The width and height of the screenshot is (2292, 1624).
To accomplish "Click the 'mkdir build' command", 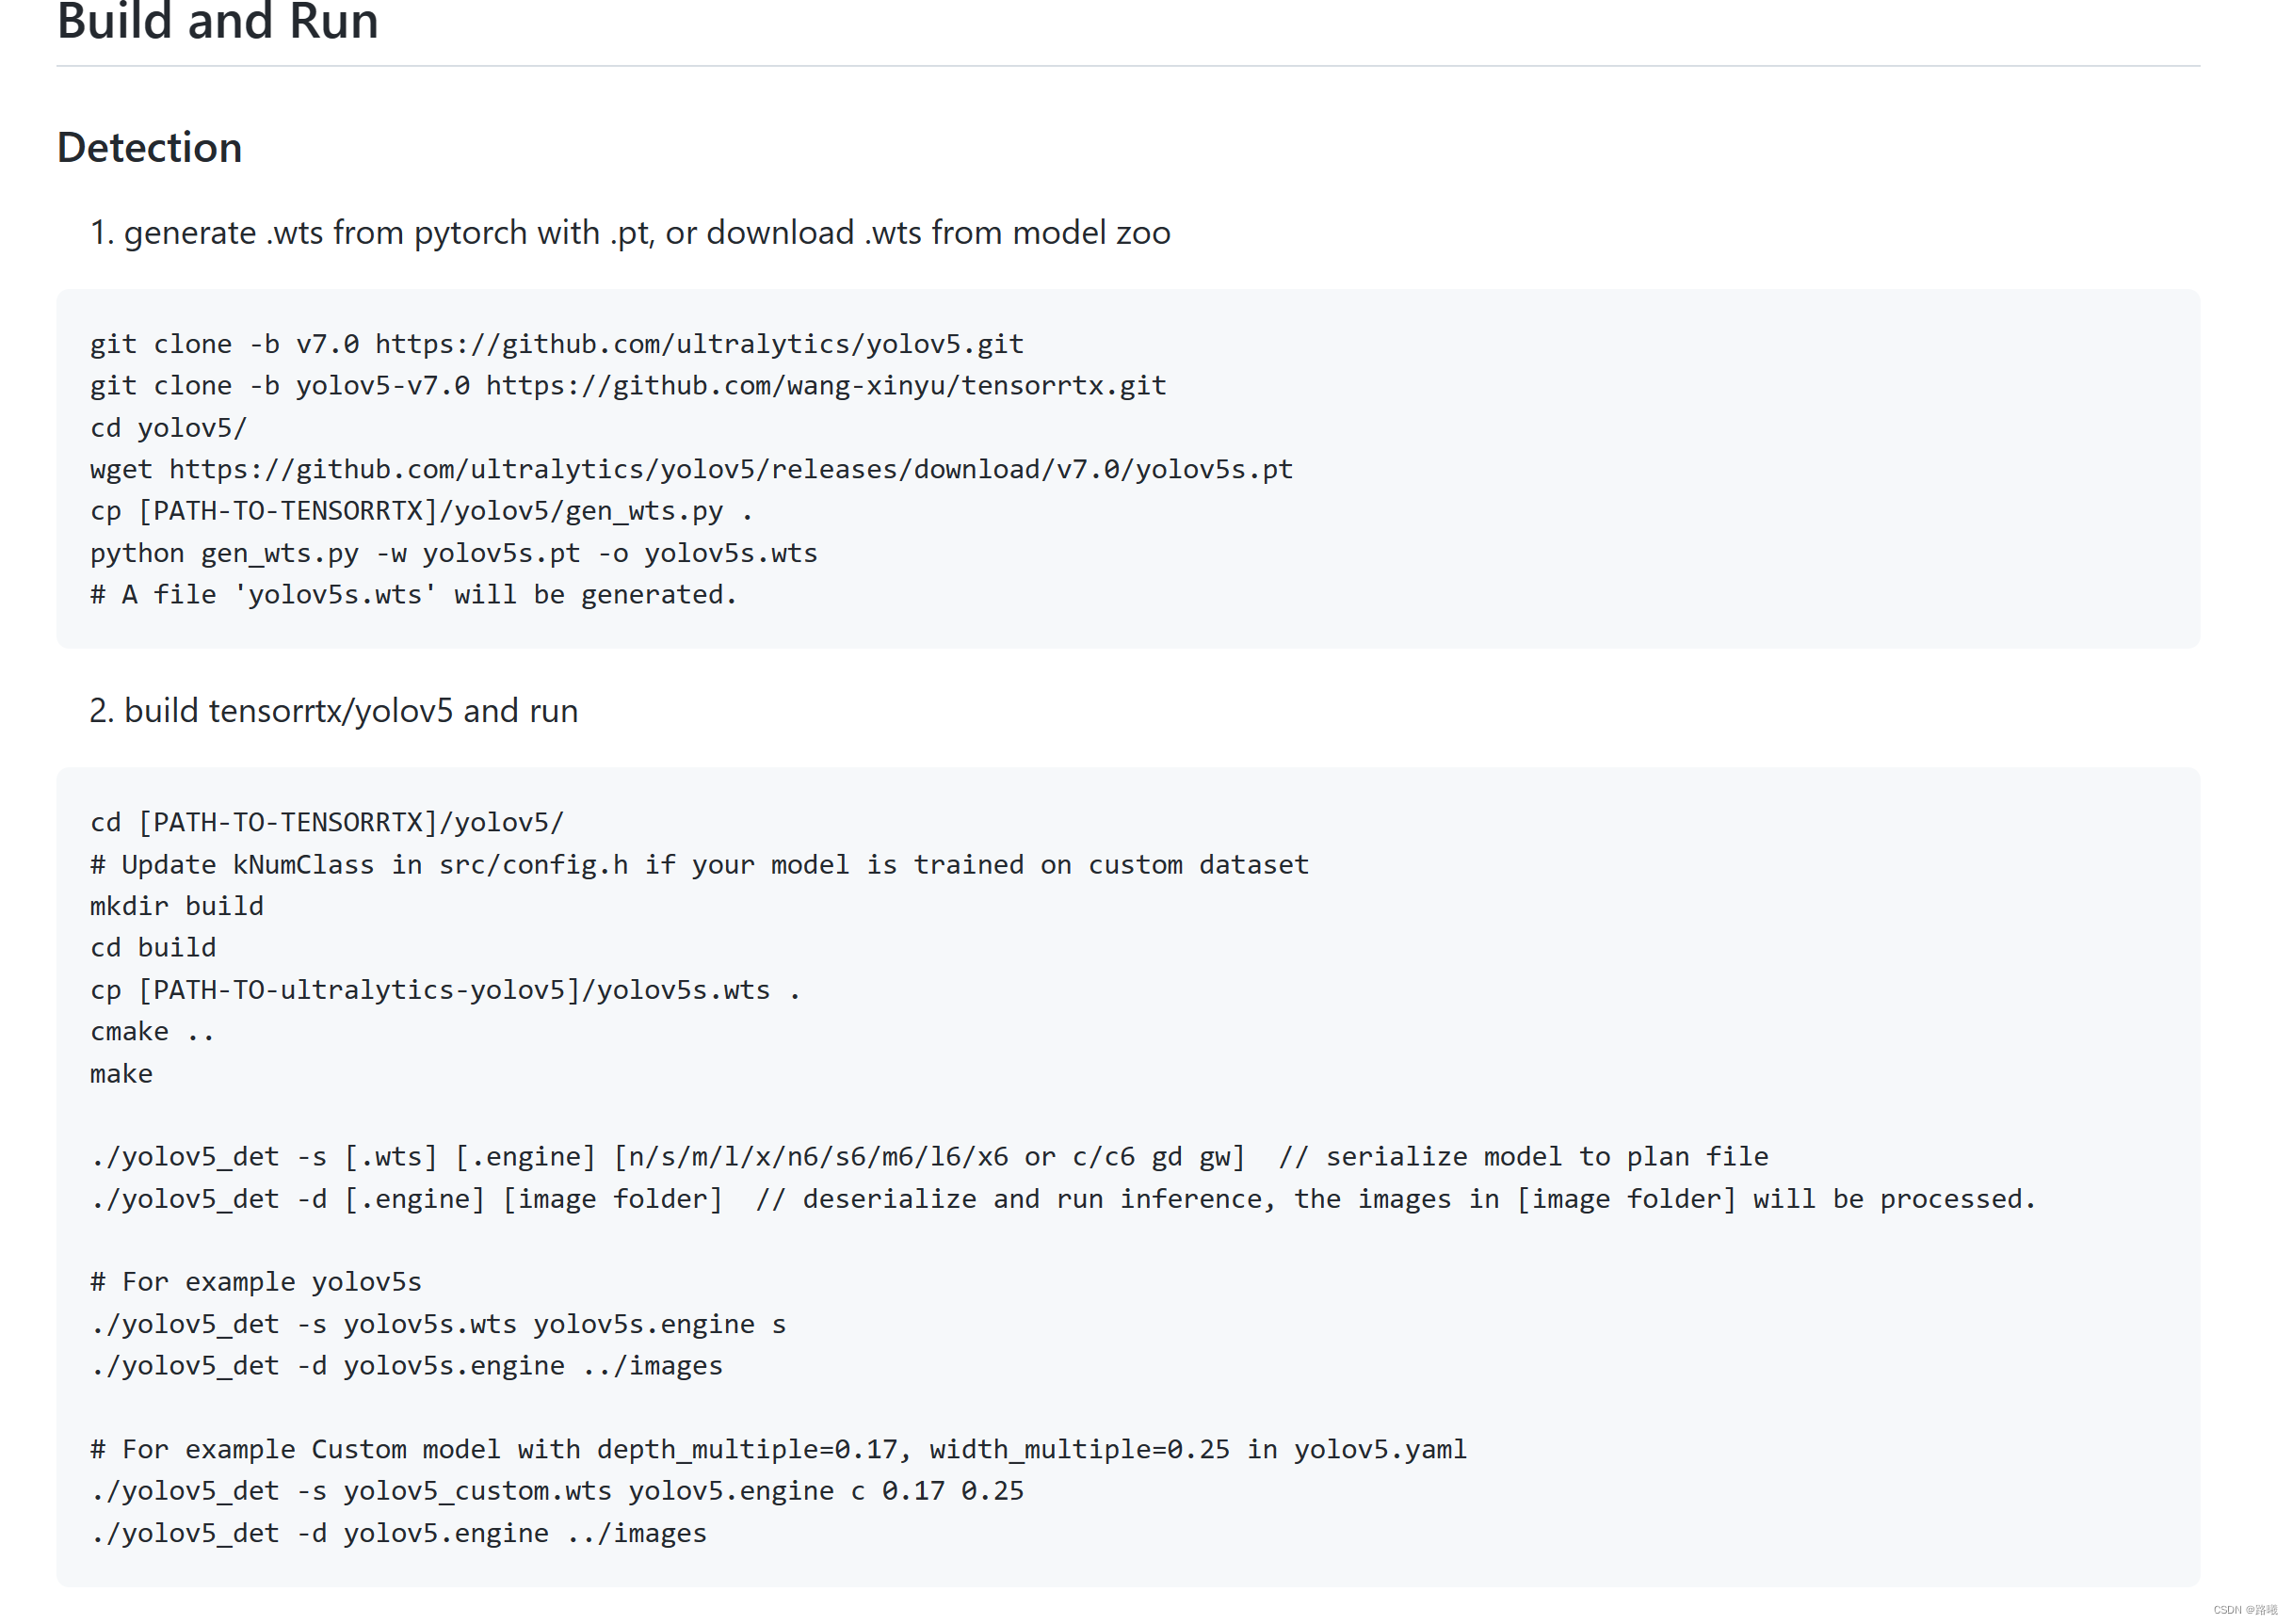I will point(177,906).
